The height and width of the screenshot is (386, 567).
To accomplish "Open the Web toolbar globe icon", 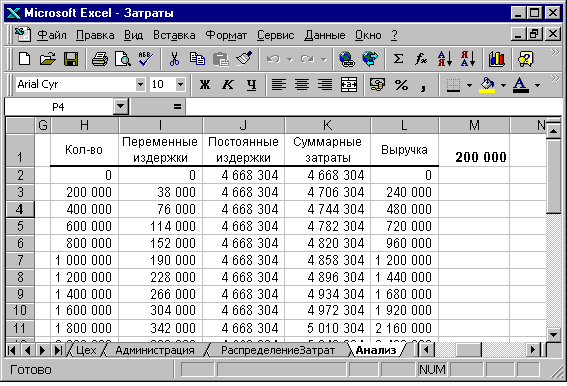I will click(x=370, y=59).
